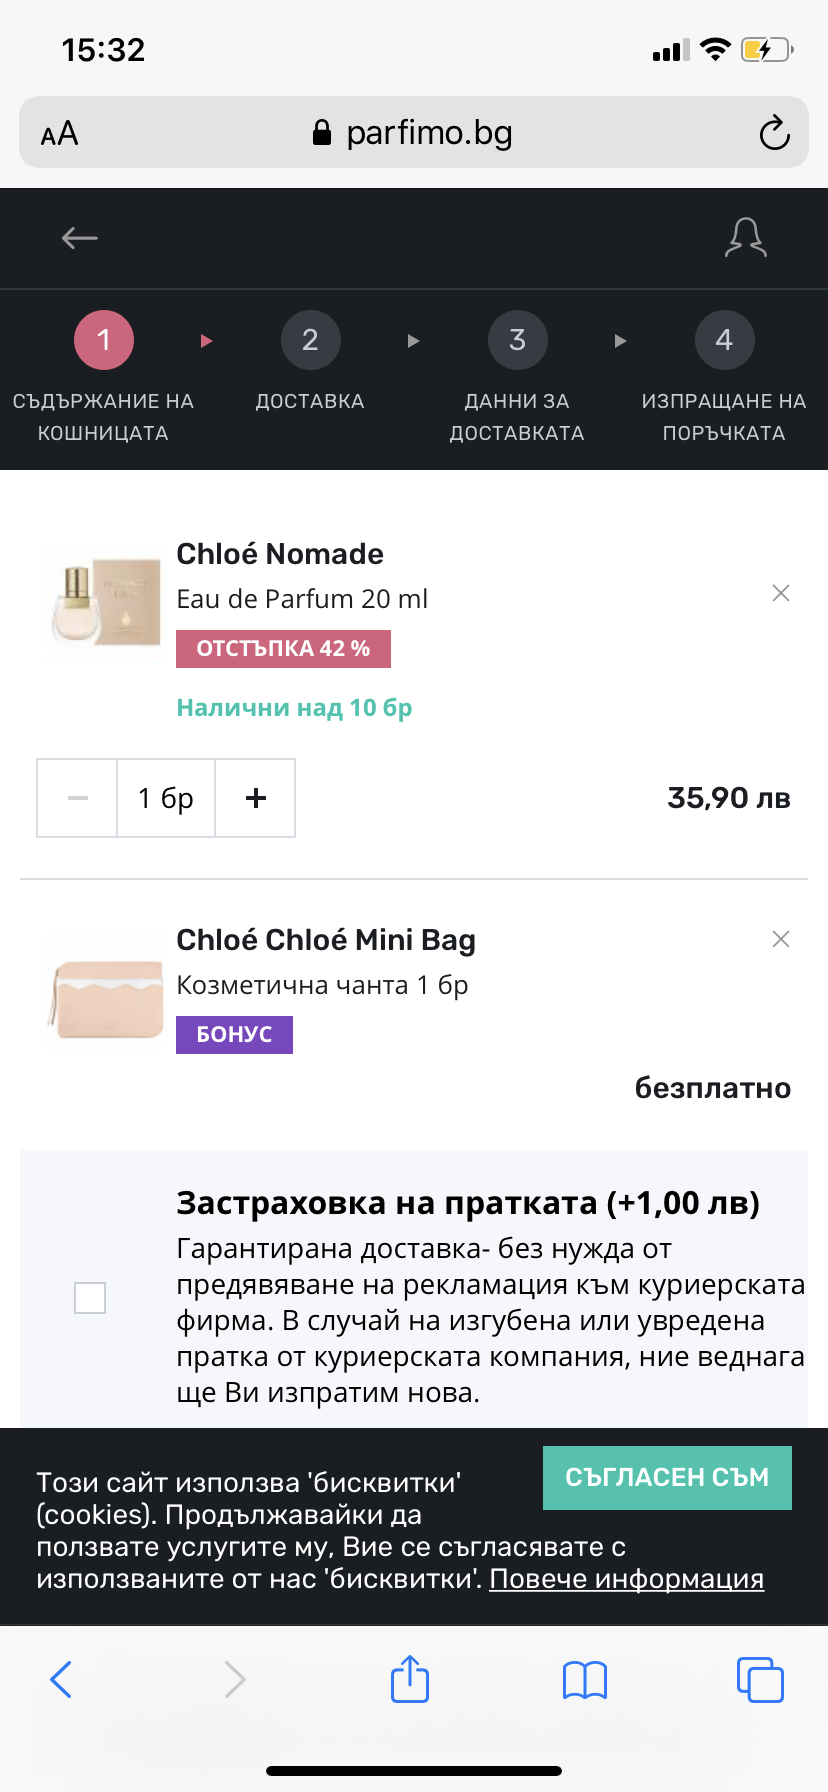This screenshot has width=828, height=1792.
Task: Open Safari reader text size menu
Action: tap(60, 133)
